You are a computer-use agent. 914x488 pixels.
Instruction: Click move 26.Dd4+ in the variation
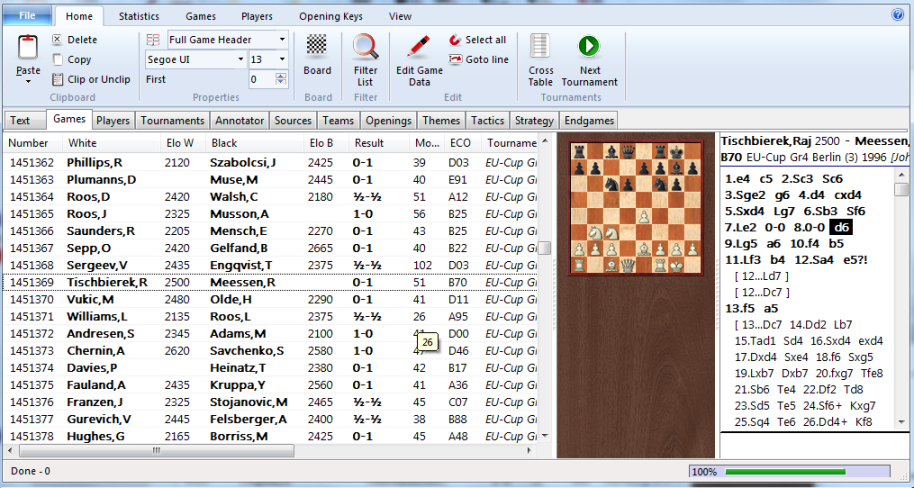coord(825,422)
